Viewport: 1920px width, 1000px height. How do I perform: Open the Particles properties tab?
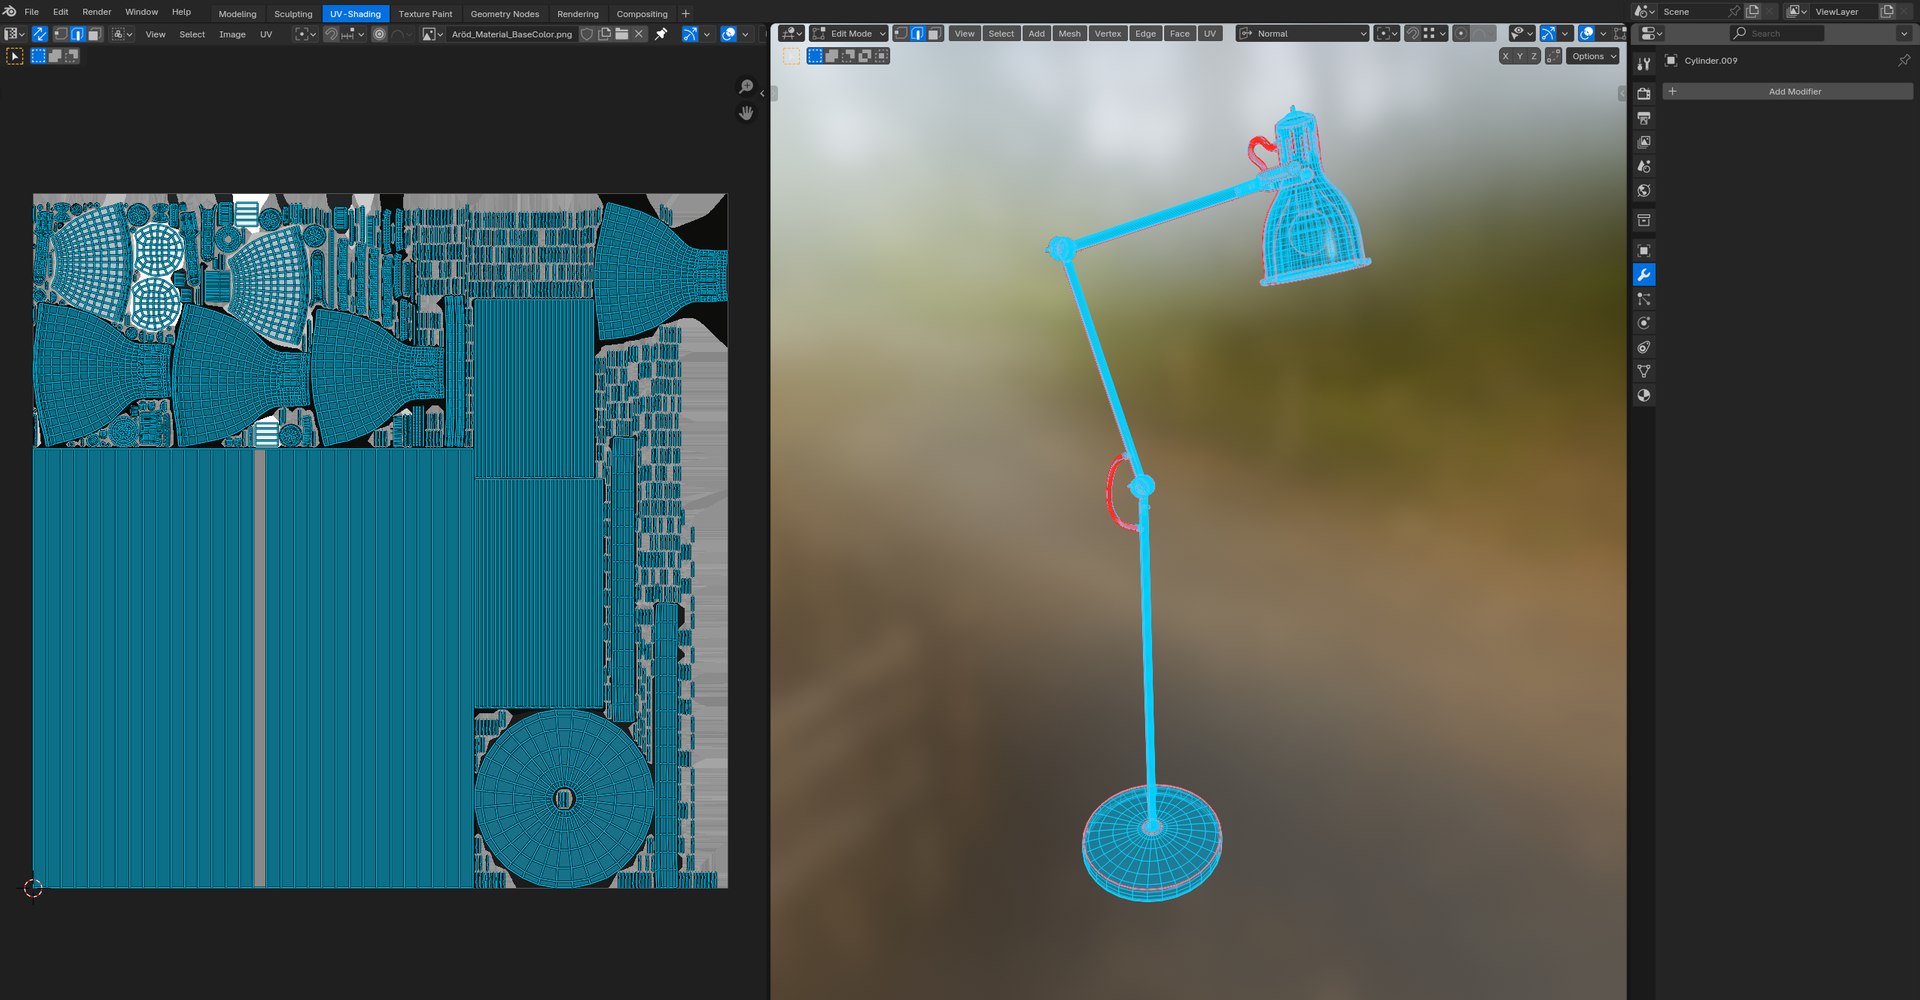[x=1643, y=299]
